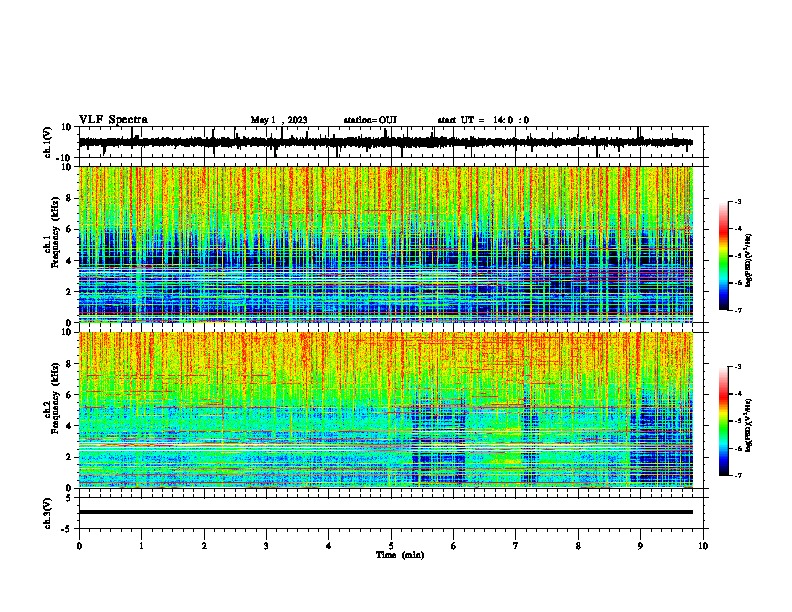Click the ch.2 "Frequency (kHz)" axis label

point(55,398)
